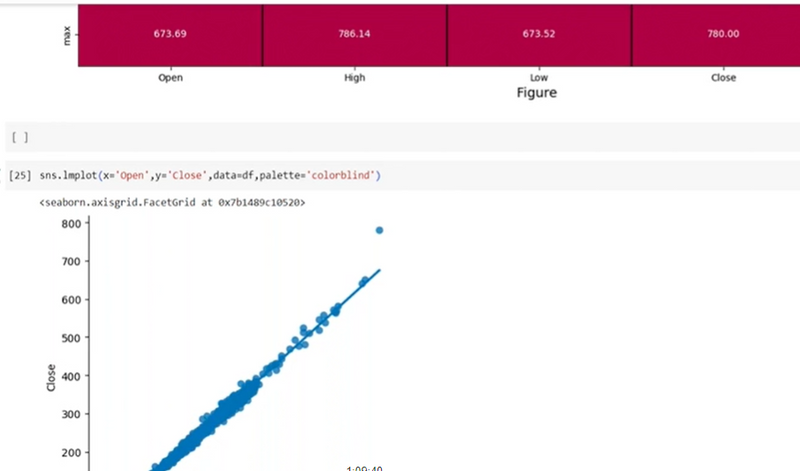This screenshot has width=800, height=471.
Task: Click the 'Figure' axis title under heatmap
Action: 536,93
